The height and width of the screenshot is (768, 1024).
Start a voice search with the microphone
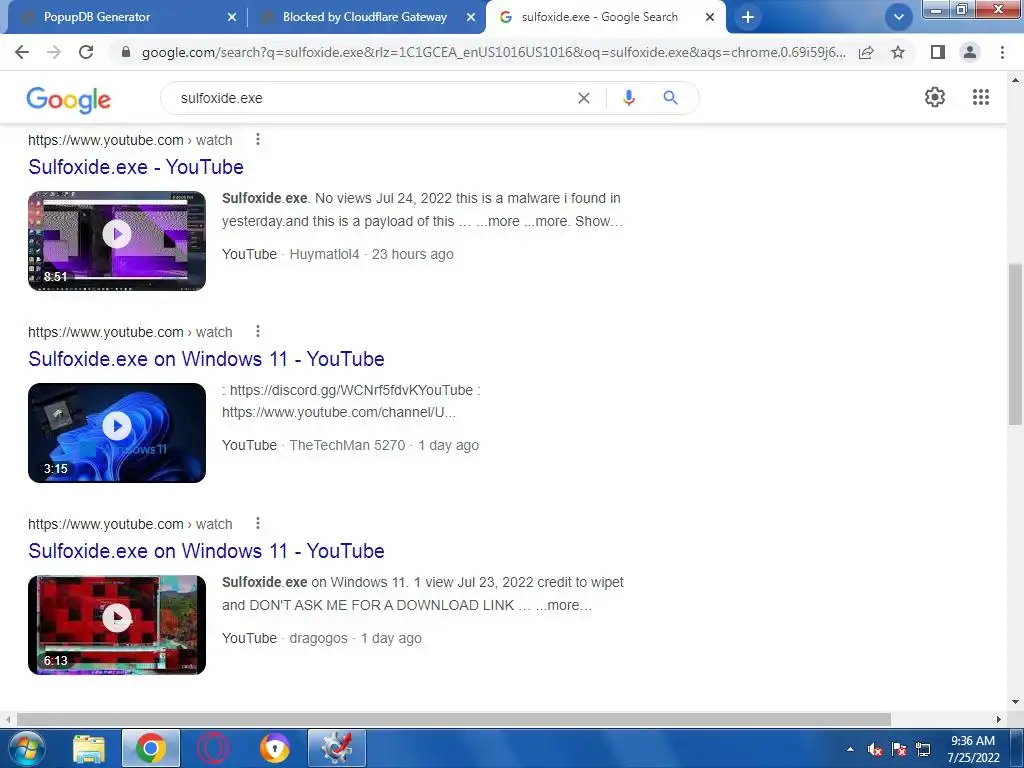629,98
